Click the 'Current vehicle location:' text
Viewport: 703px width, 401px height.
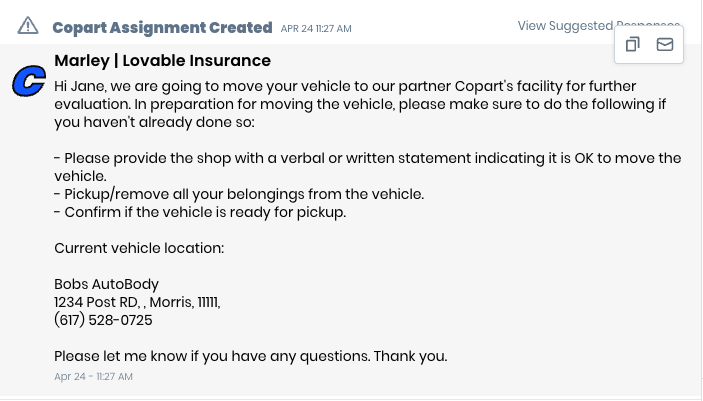139,248
